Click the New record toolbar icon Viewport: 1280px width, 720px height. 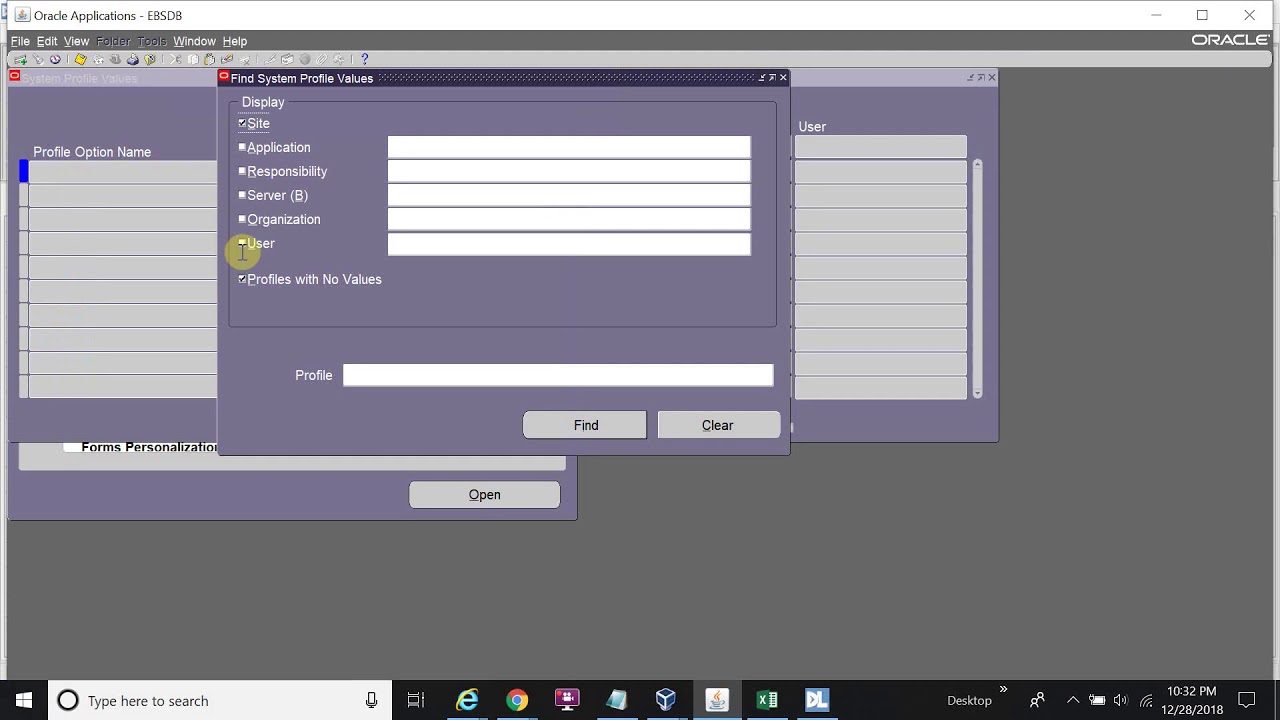click(x=20, y=60)
